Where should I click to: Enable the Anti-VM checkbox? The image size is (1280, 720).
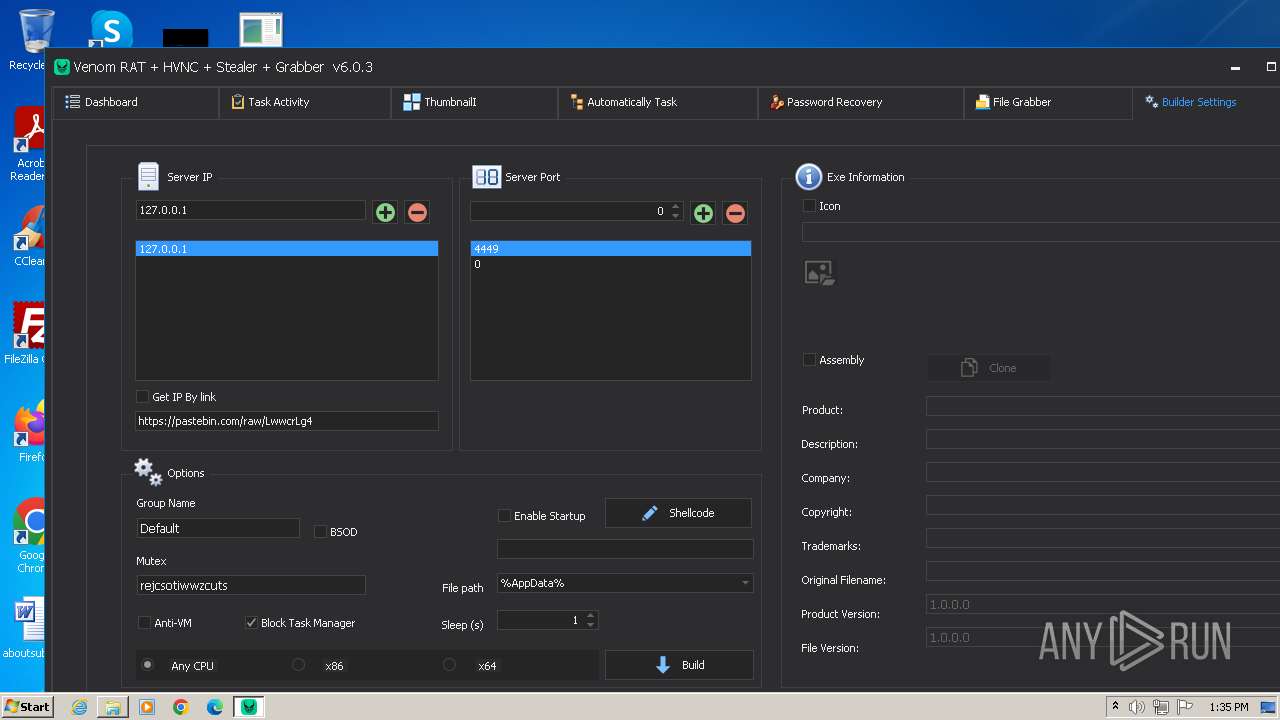(x=144, y=623)
